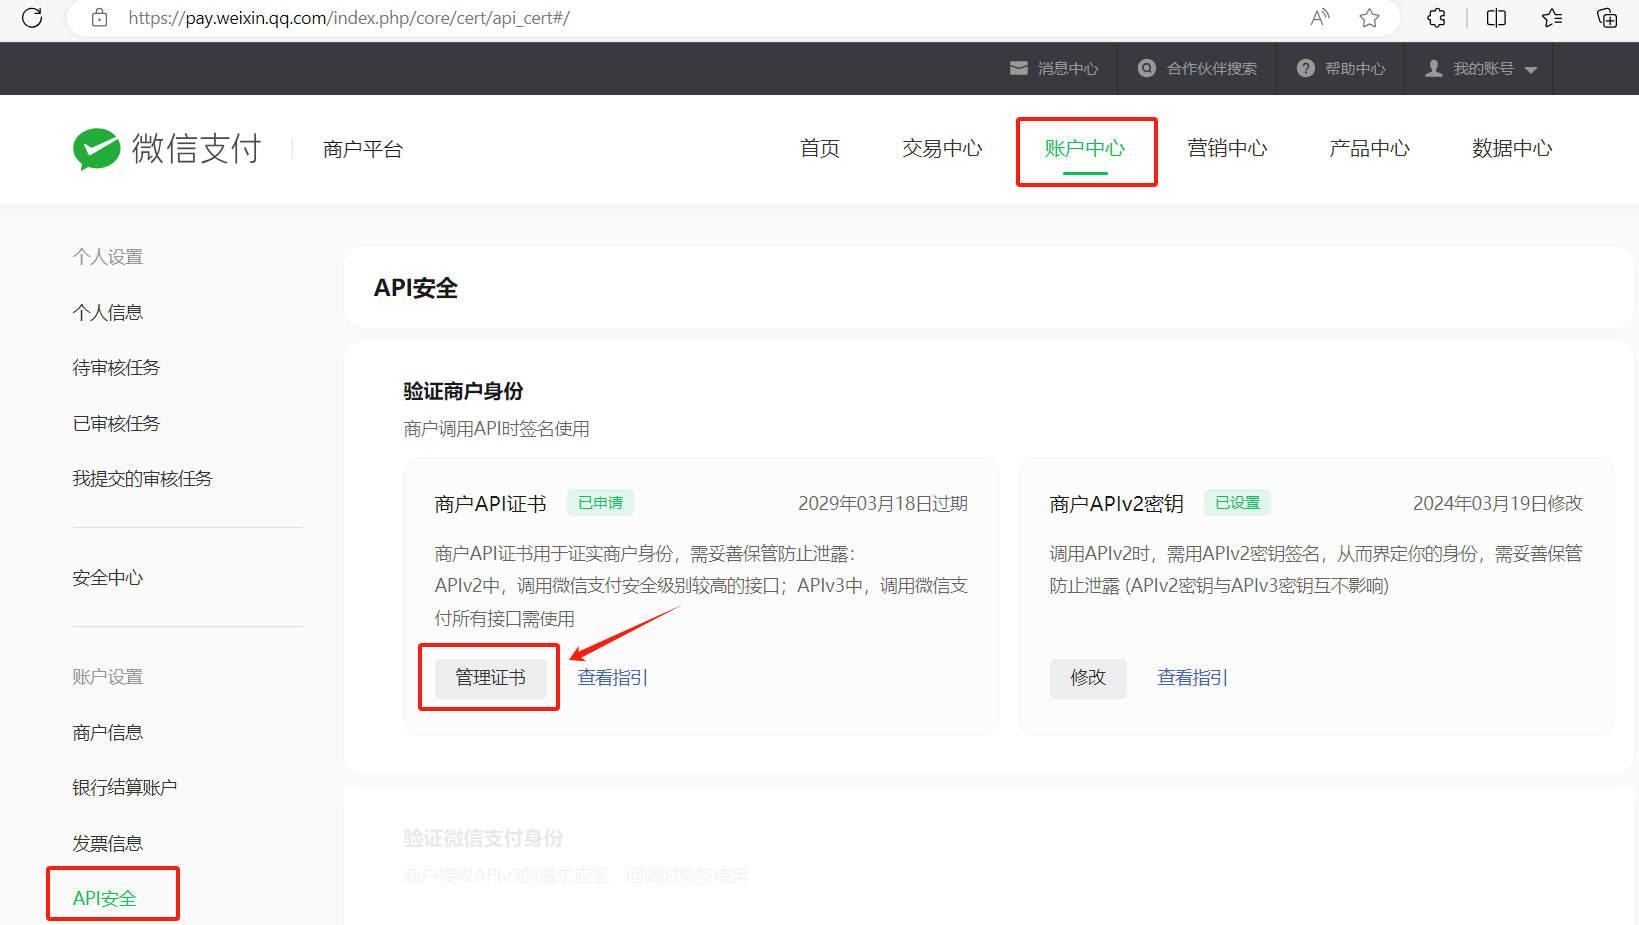Open 安全中心 in the sidebar
Screen dimensions: 1639x925
coord(108,578)
